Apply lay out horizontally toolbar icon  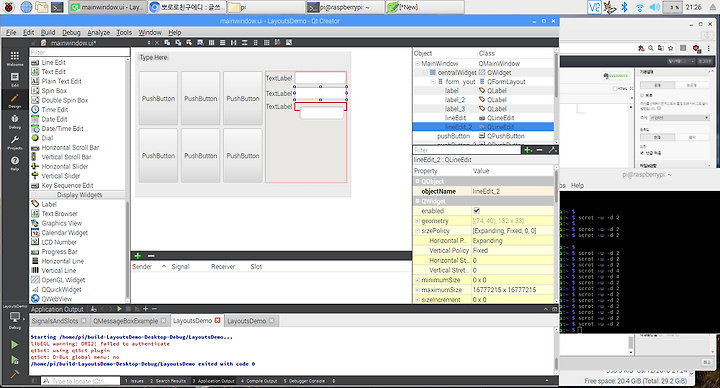click(211, 43)
